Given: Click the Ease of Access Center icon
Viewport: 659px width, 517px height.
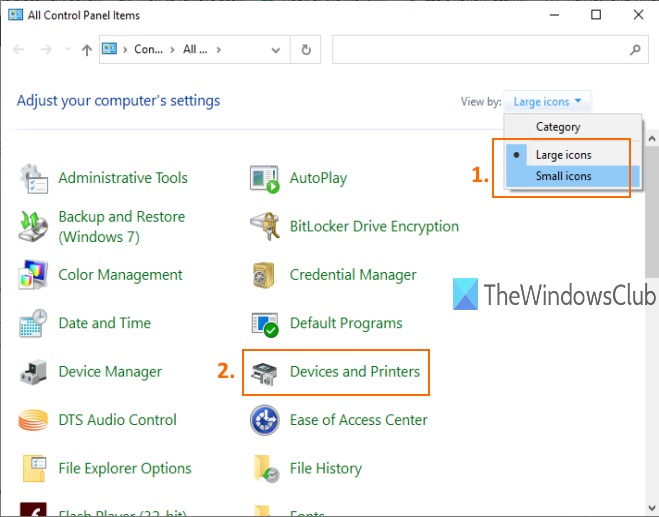Looking at the screenshot, I should coord(264,420).
